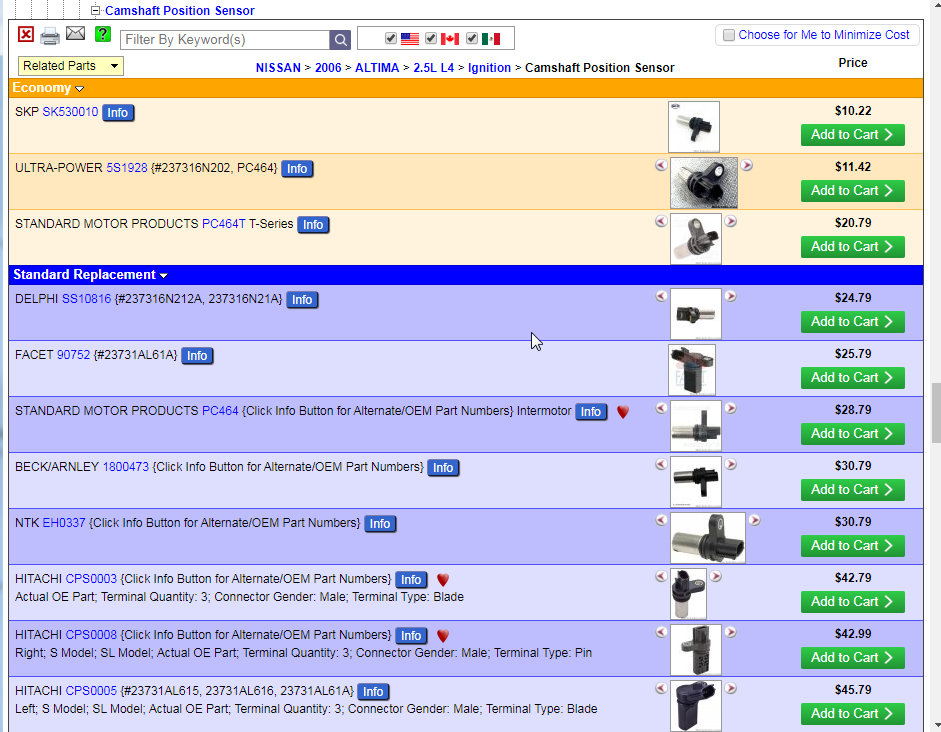
Task: Go to NISSAN in breadcrumb
Action: [278, 68]
